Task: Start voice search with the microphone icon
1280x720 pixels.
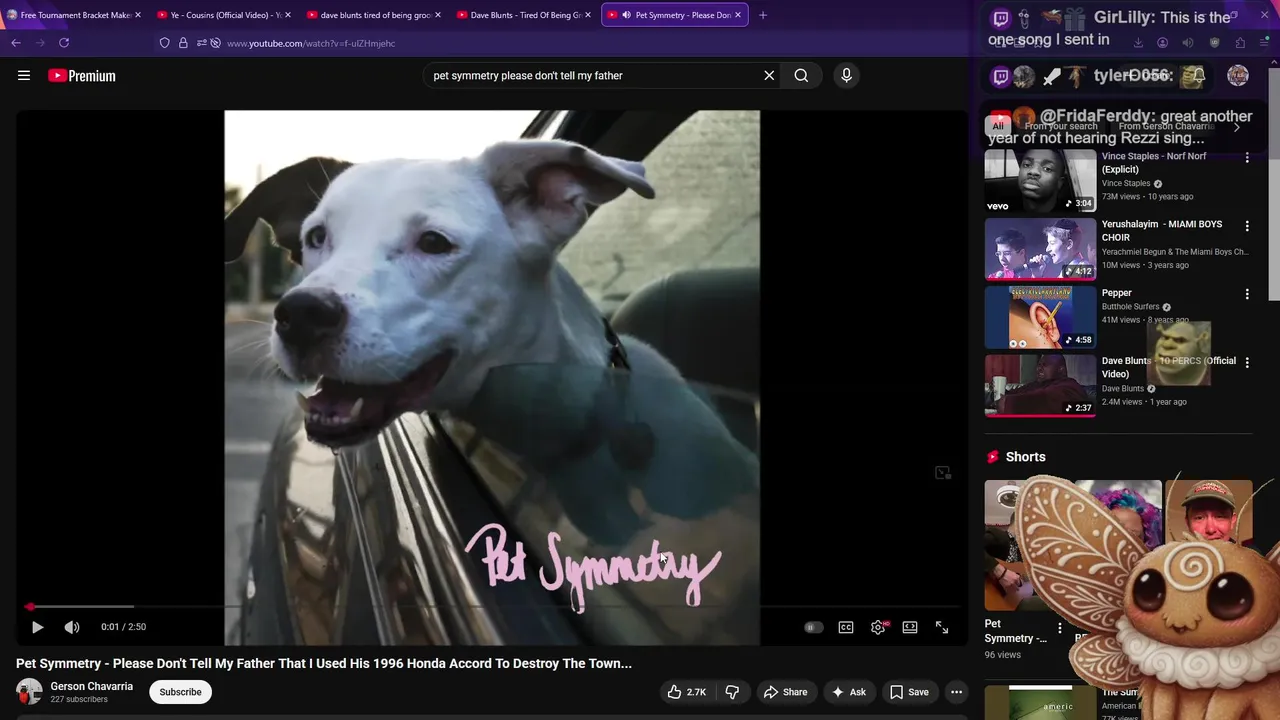Action: pos(846,75)
